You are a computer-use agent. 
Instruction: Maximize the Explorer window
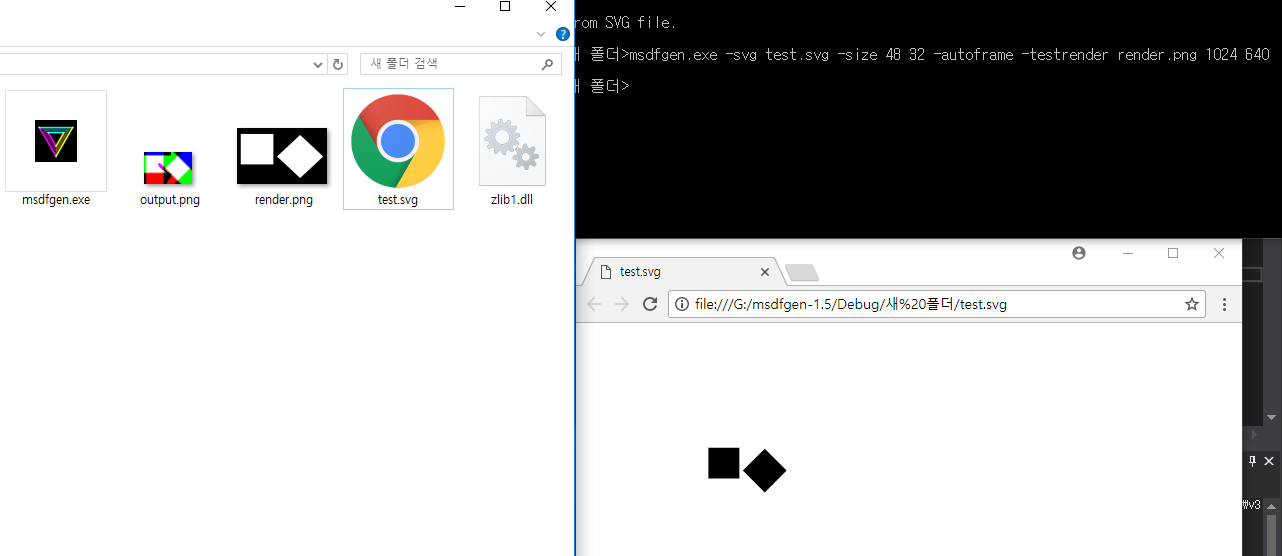(x=505, y=6)
